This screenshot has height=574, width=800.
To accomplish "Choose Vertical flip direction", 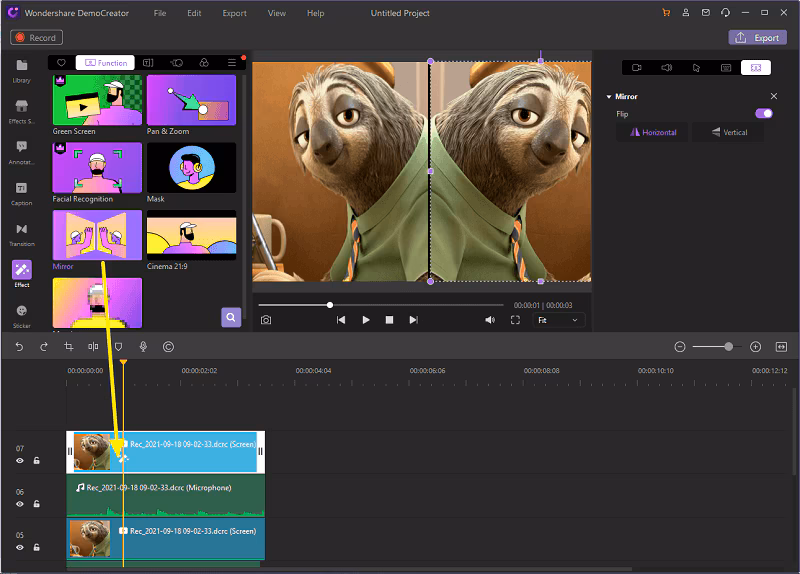I will (x=728, y=132).
